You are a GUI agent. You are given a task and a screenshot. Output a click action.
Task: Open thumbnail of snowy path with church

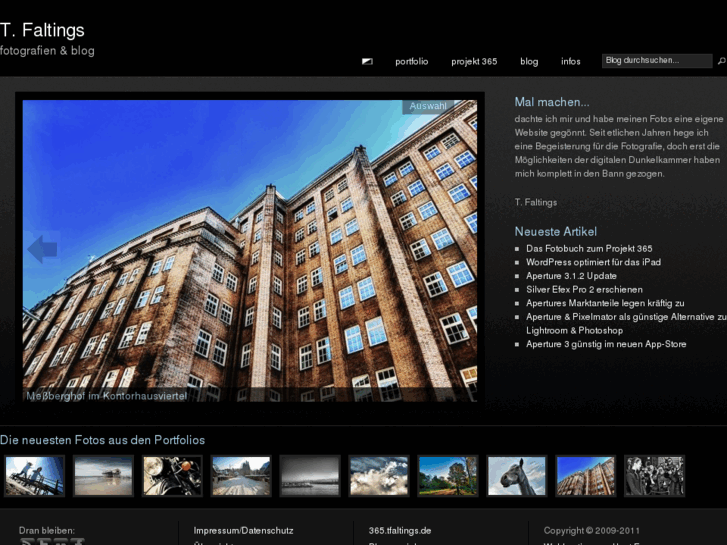point(241,476)
